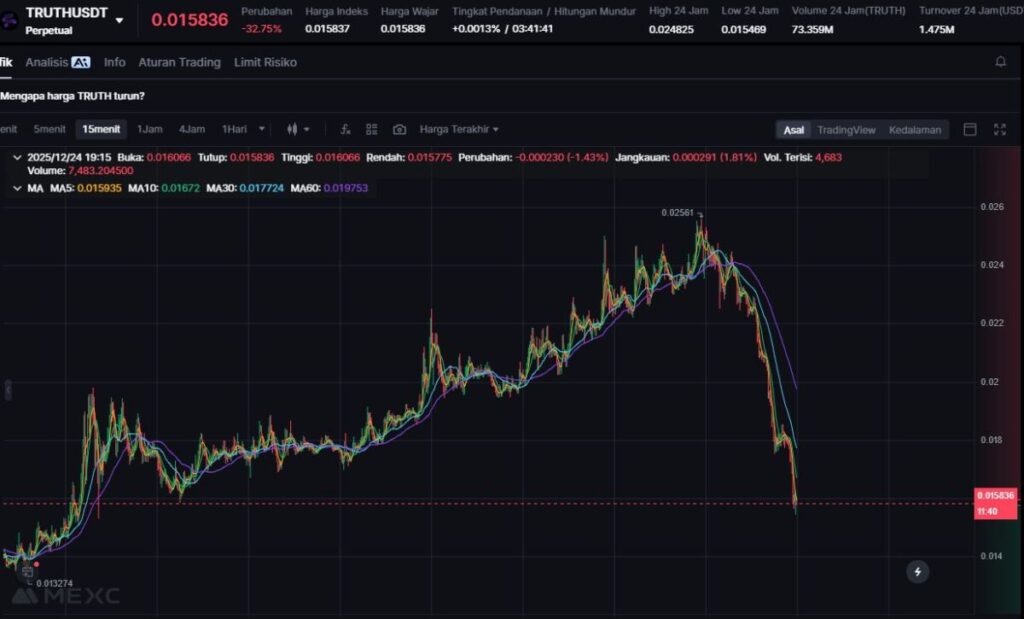Click the panel layout window icon
1024x619 pixels.
click(969, 129)
